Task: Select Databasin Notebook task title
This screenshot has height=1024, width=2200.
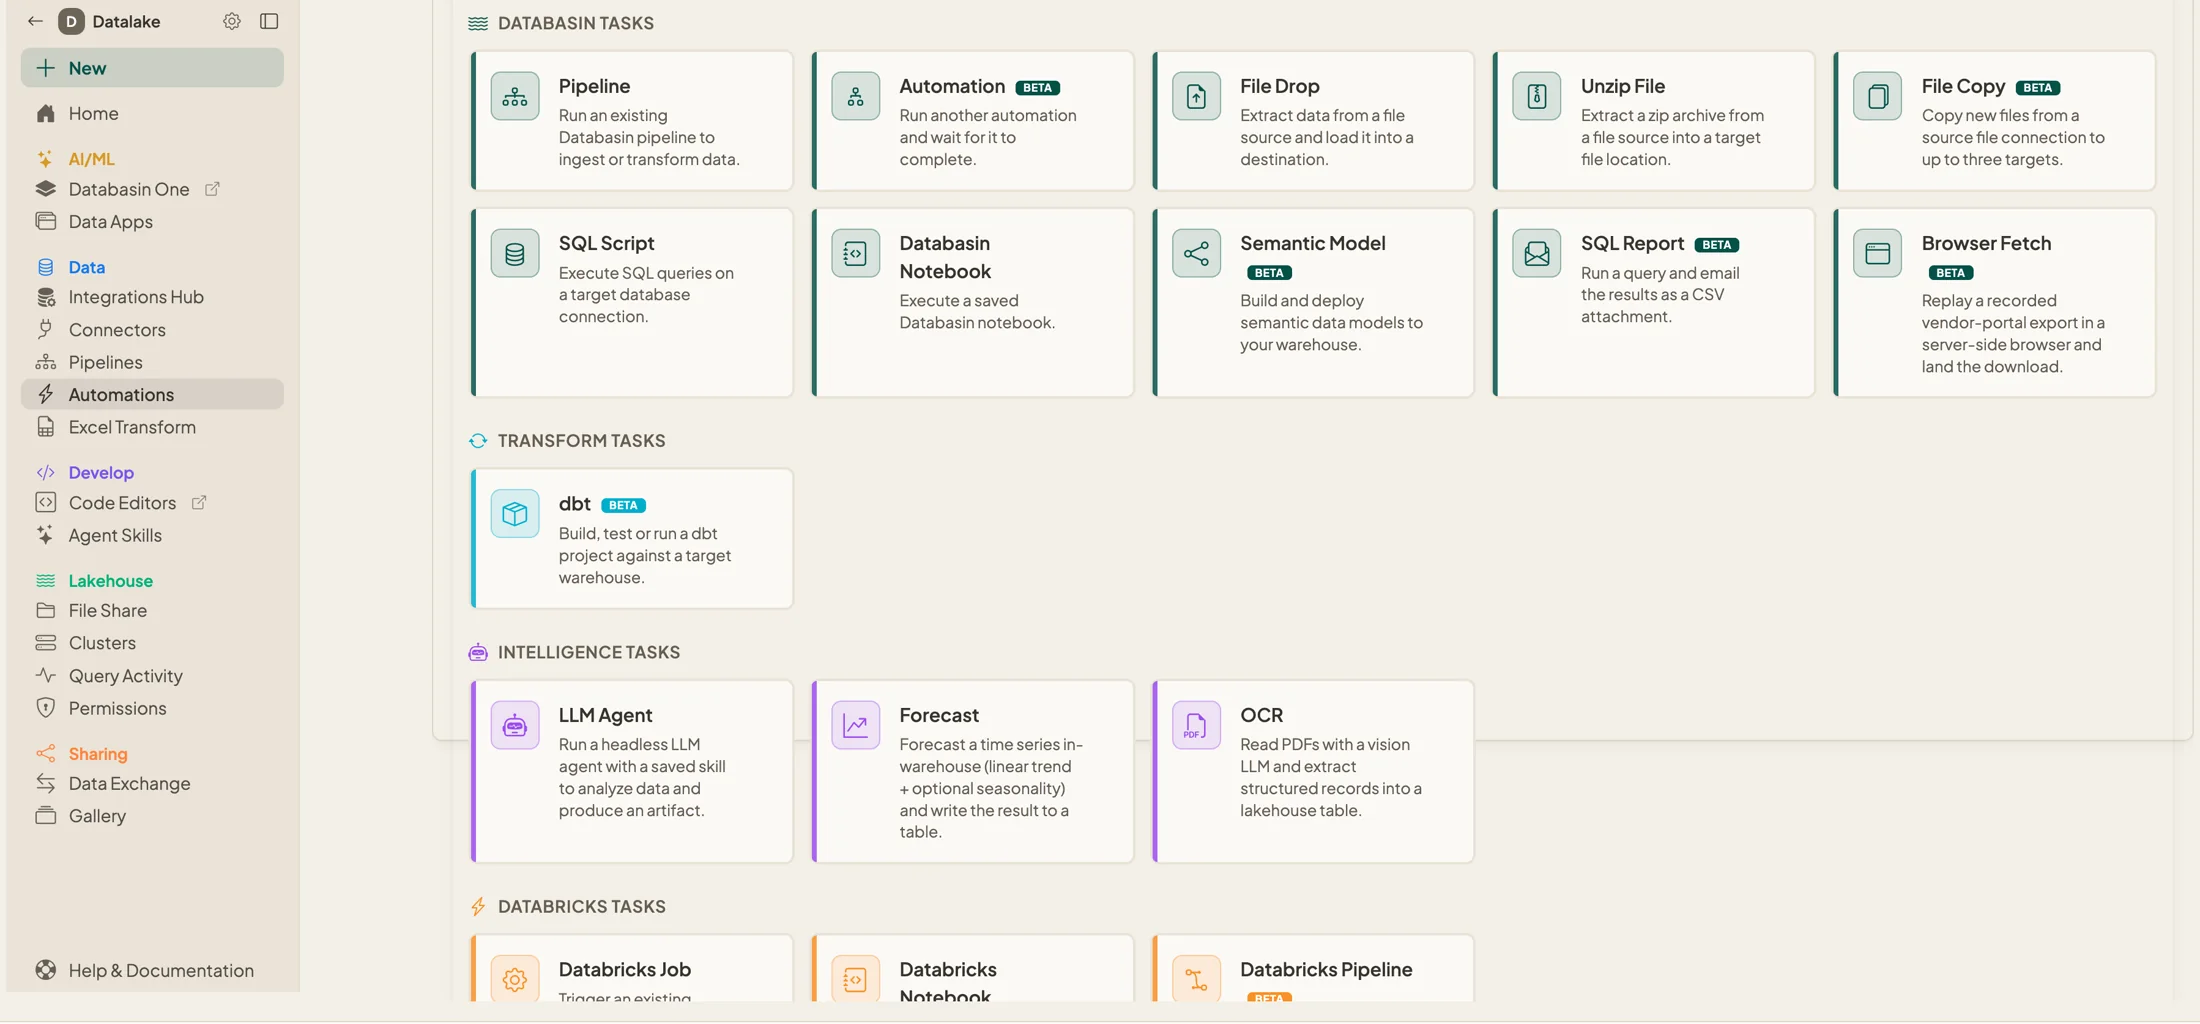Action: [945, 258]
